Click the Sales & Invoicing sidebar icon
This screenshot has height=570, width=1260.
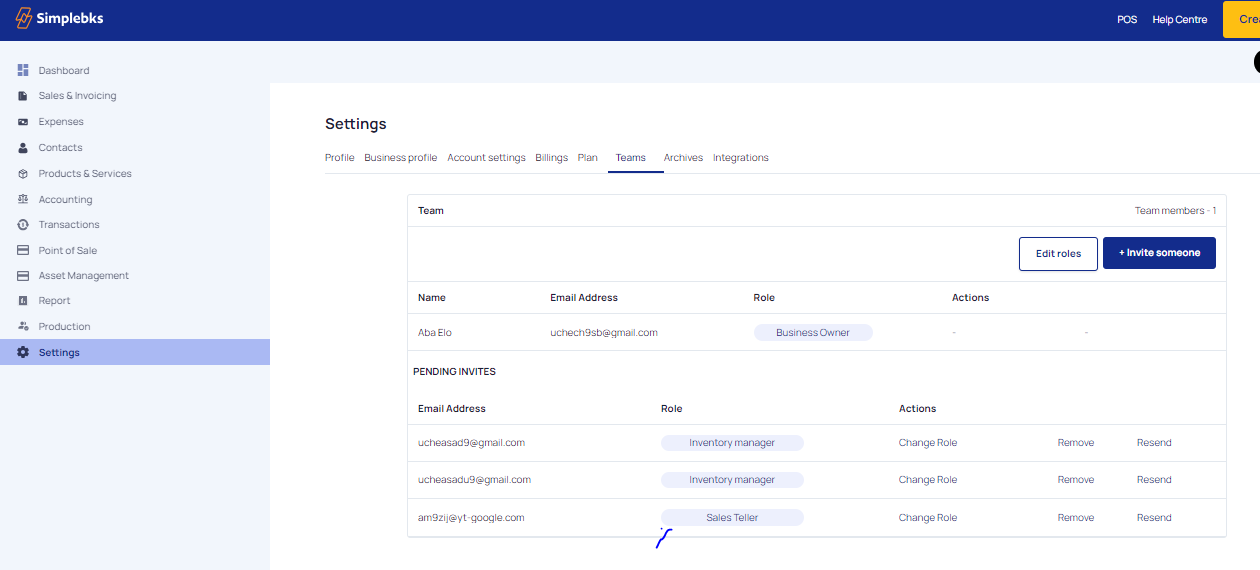click(x=23, y=96)
